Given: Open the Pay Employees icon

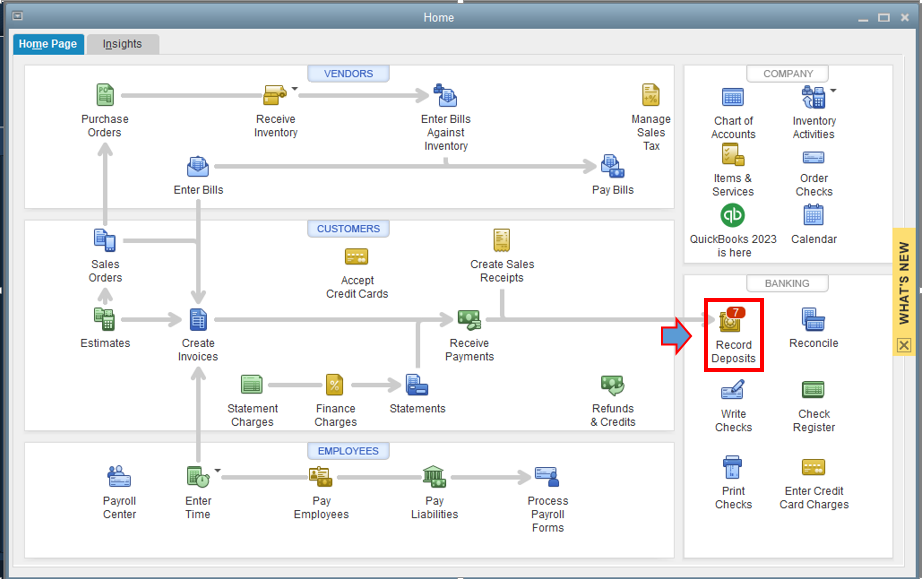Looking at the screenshot, I should tap(320, 477).
